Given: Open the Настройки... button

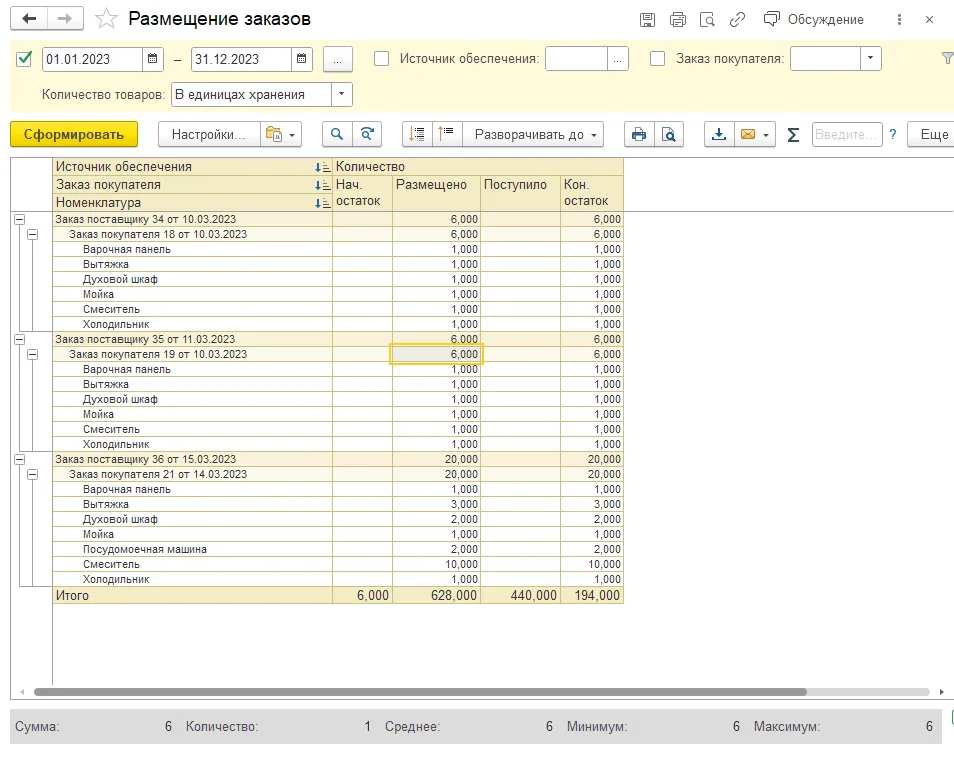Looking at the screenshot, I should click(209, 134).
